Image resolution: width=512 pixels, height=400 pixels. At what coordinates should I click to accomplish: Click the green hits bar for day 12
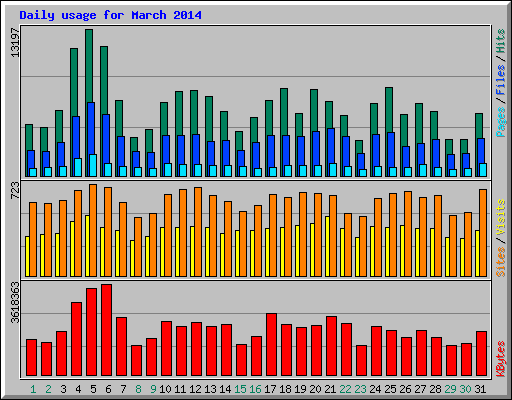click(x=194, y=112)
